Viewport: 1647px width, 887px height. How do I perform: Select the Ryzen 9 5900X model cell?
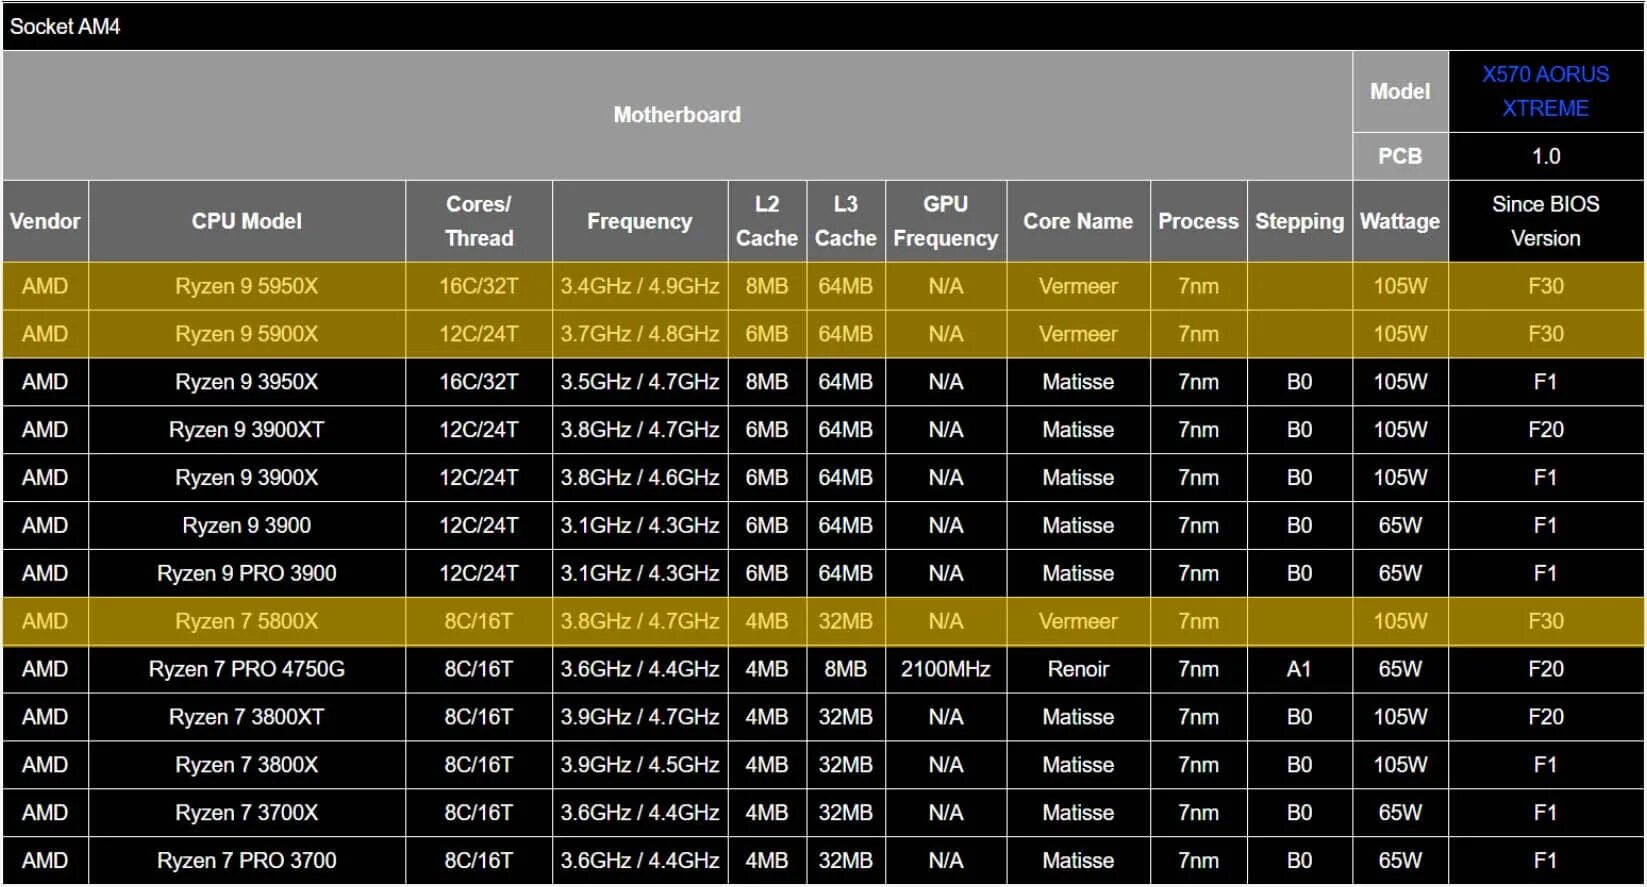tap(247, 334)
